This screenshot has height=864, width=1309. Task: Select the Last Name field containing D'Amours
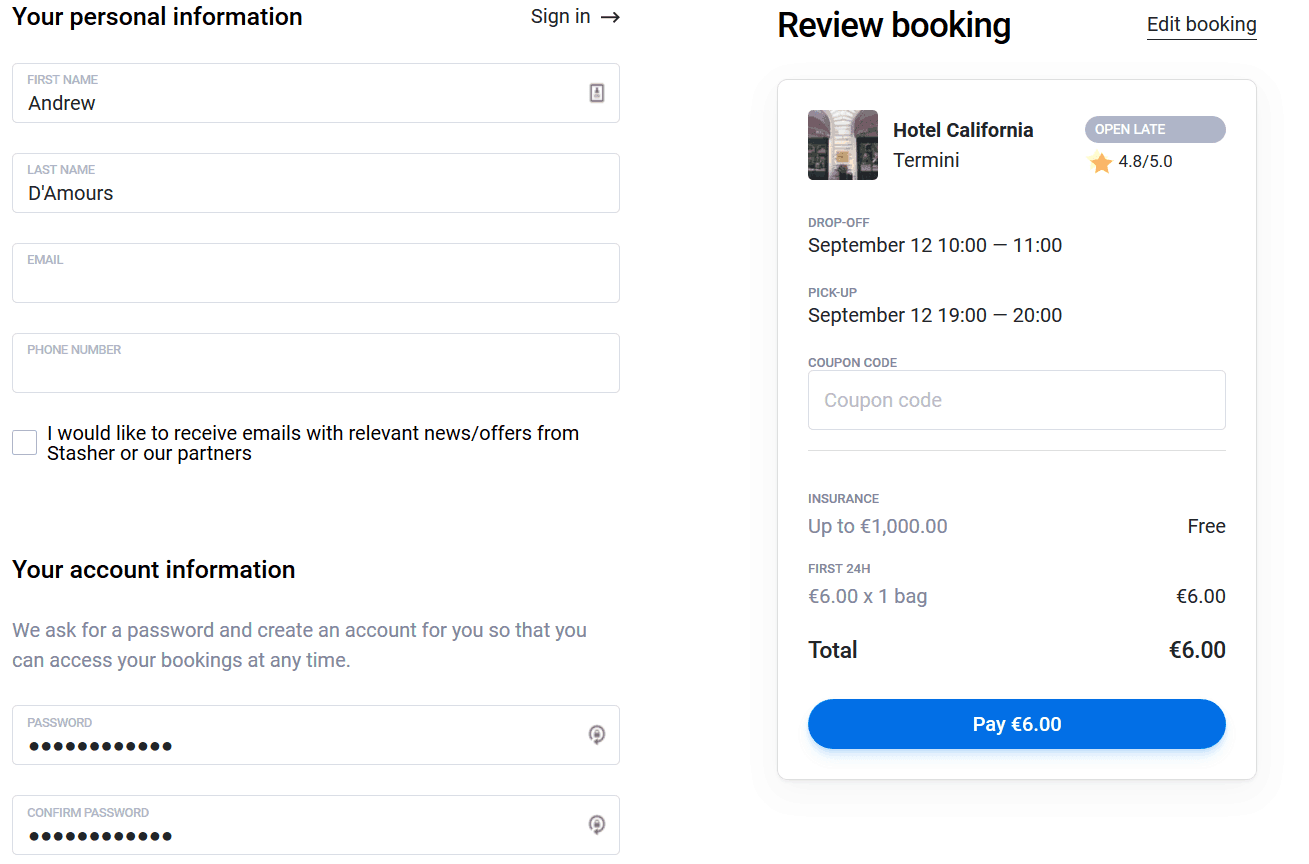(x=316, y=183)
